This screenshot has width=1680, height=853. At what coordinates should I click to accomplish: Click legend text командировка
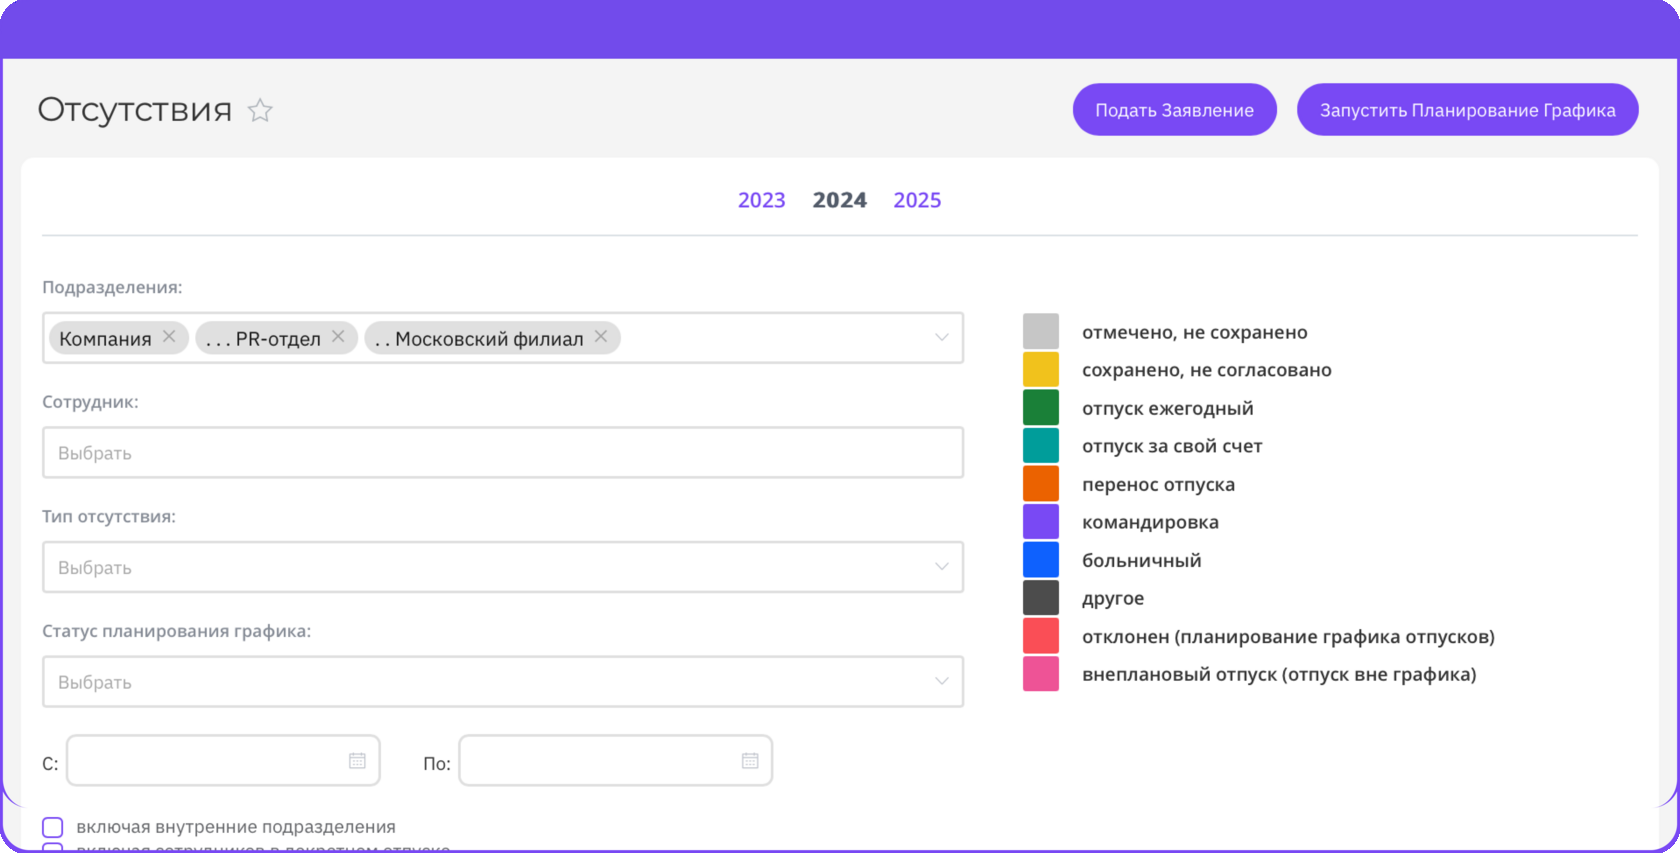(x=1150, y=522)
